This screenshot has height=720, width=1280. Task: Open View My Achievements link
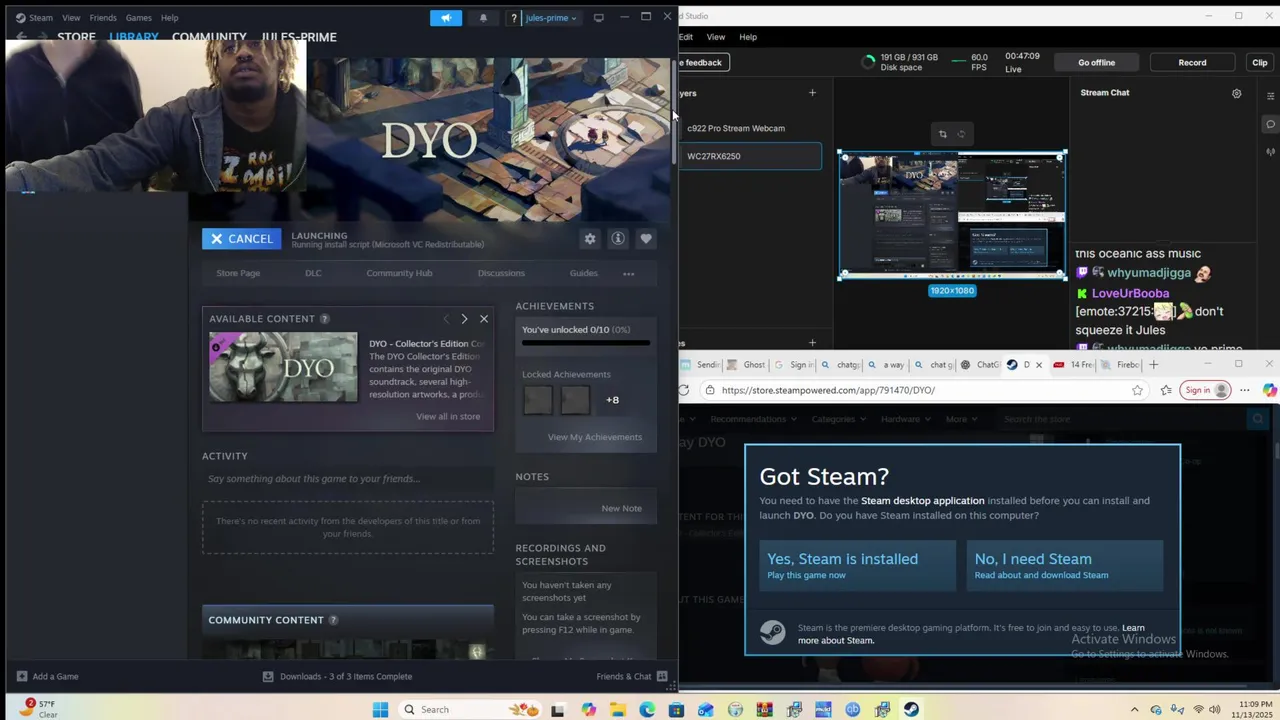(595, 437)
